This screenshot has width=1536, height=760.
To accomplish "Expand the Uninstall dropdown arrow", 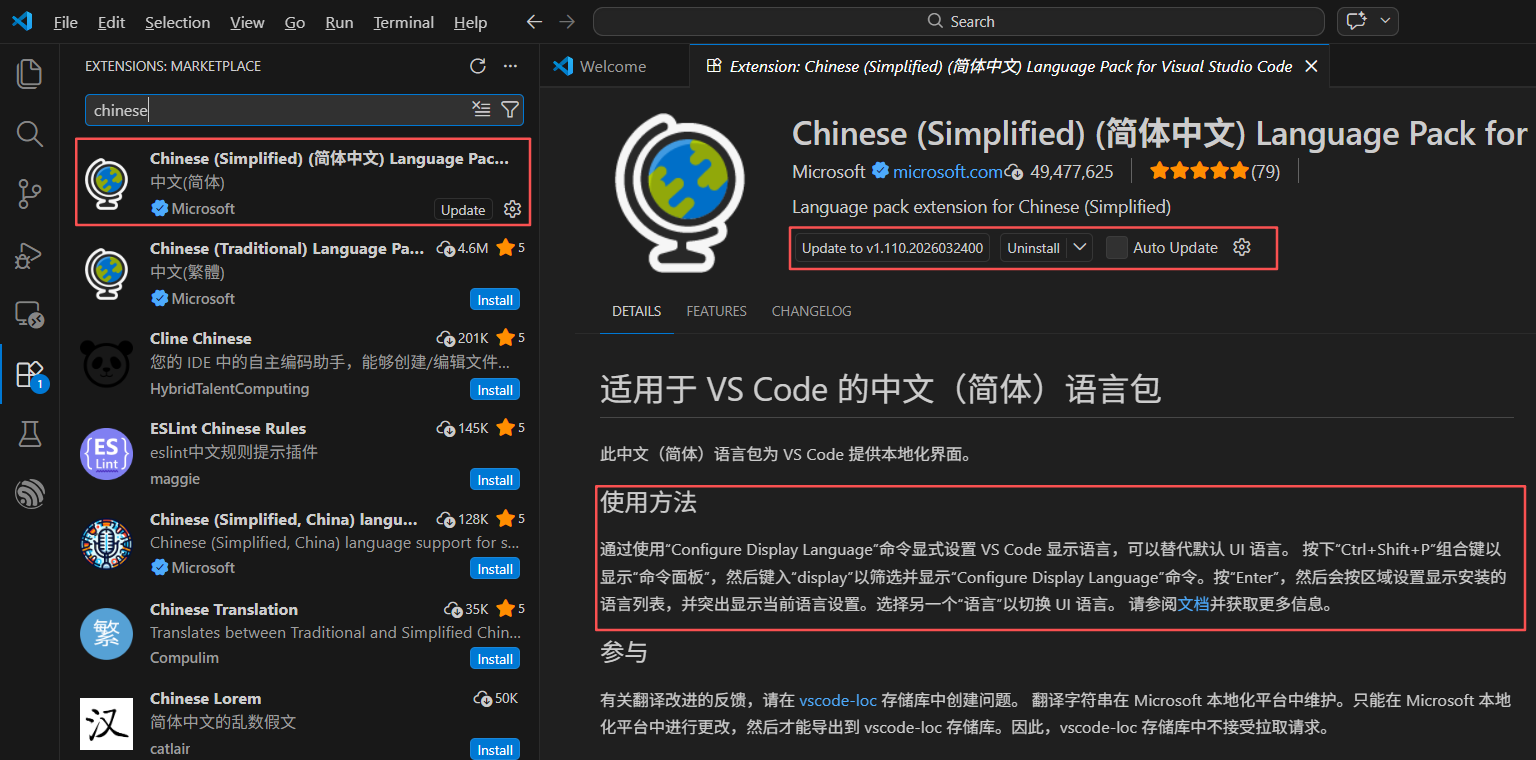I will (1079, 247).
